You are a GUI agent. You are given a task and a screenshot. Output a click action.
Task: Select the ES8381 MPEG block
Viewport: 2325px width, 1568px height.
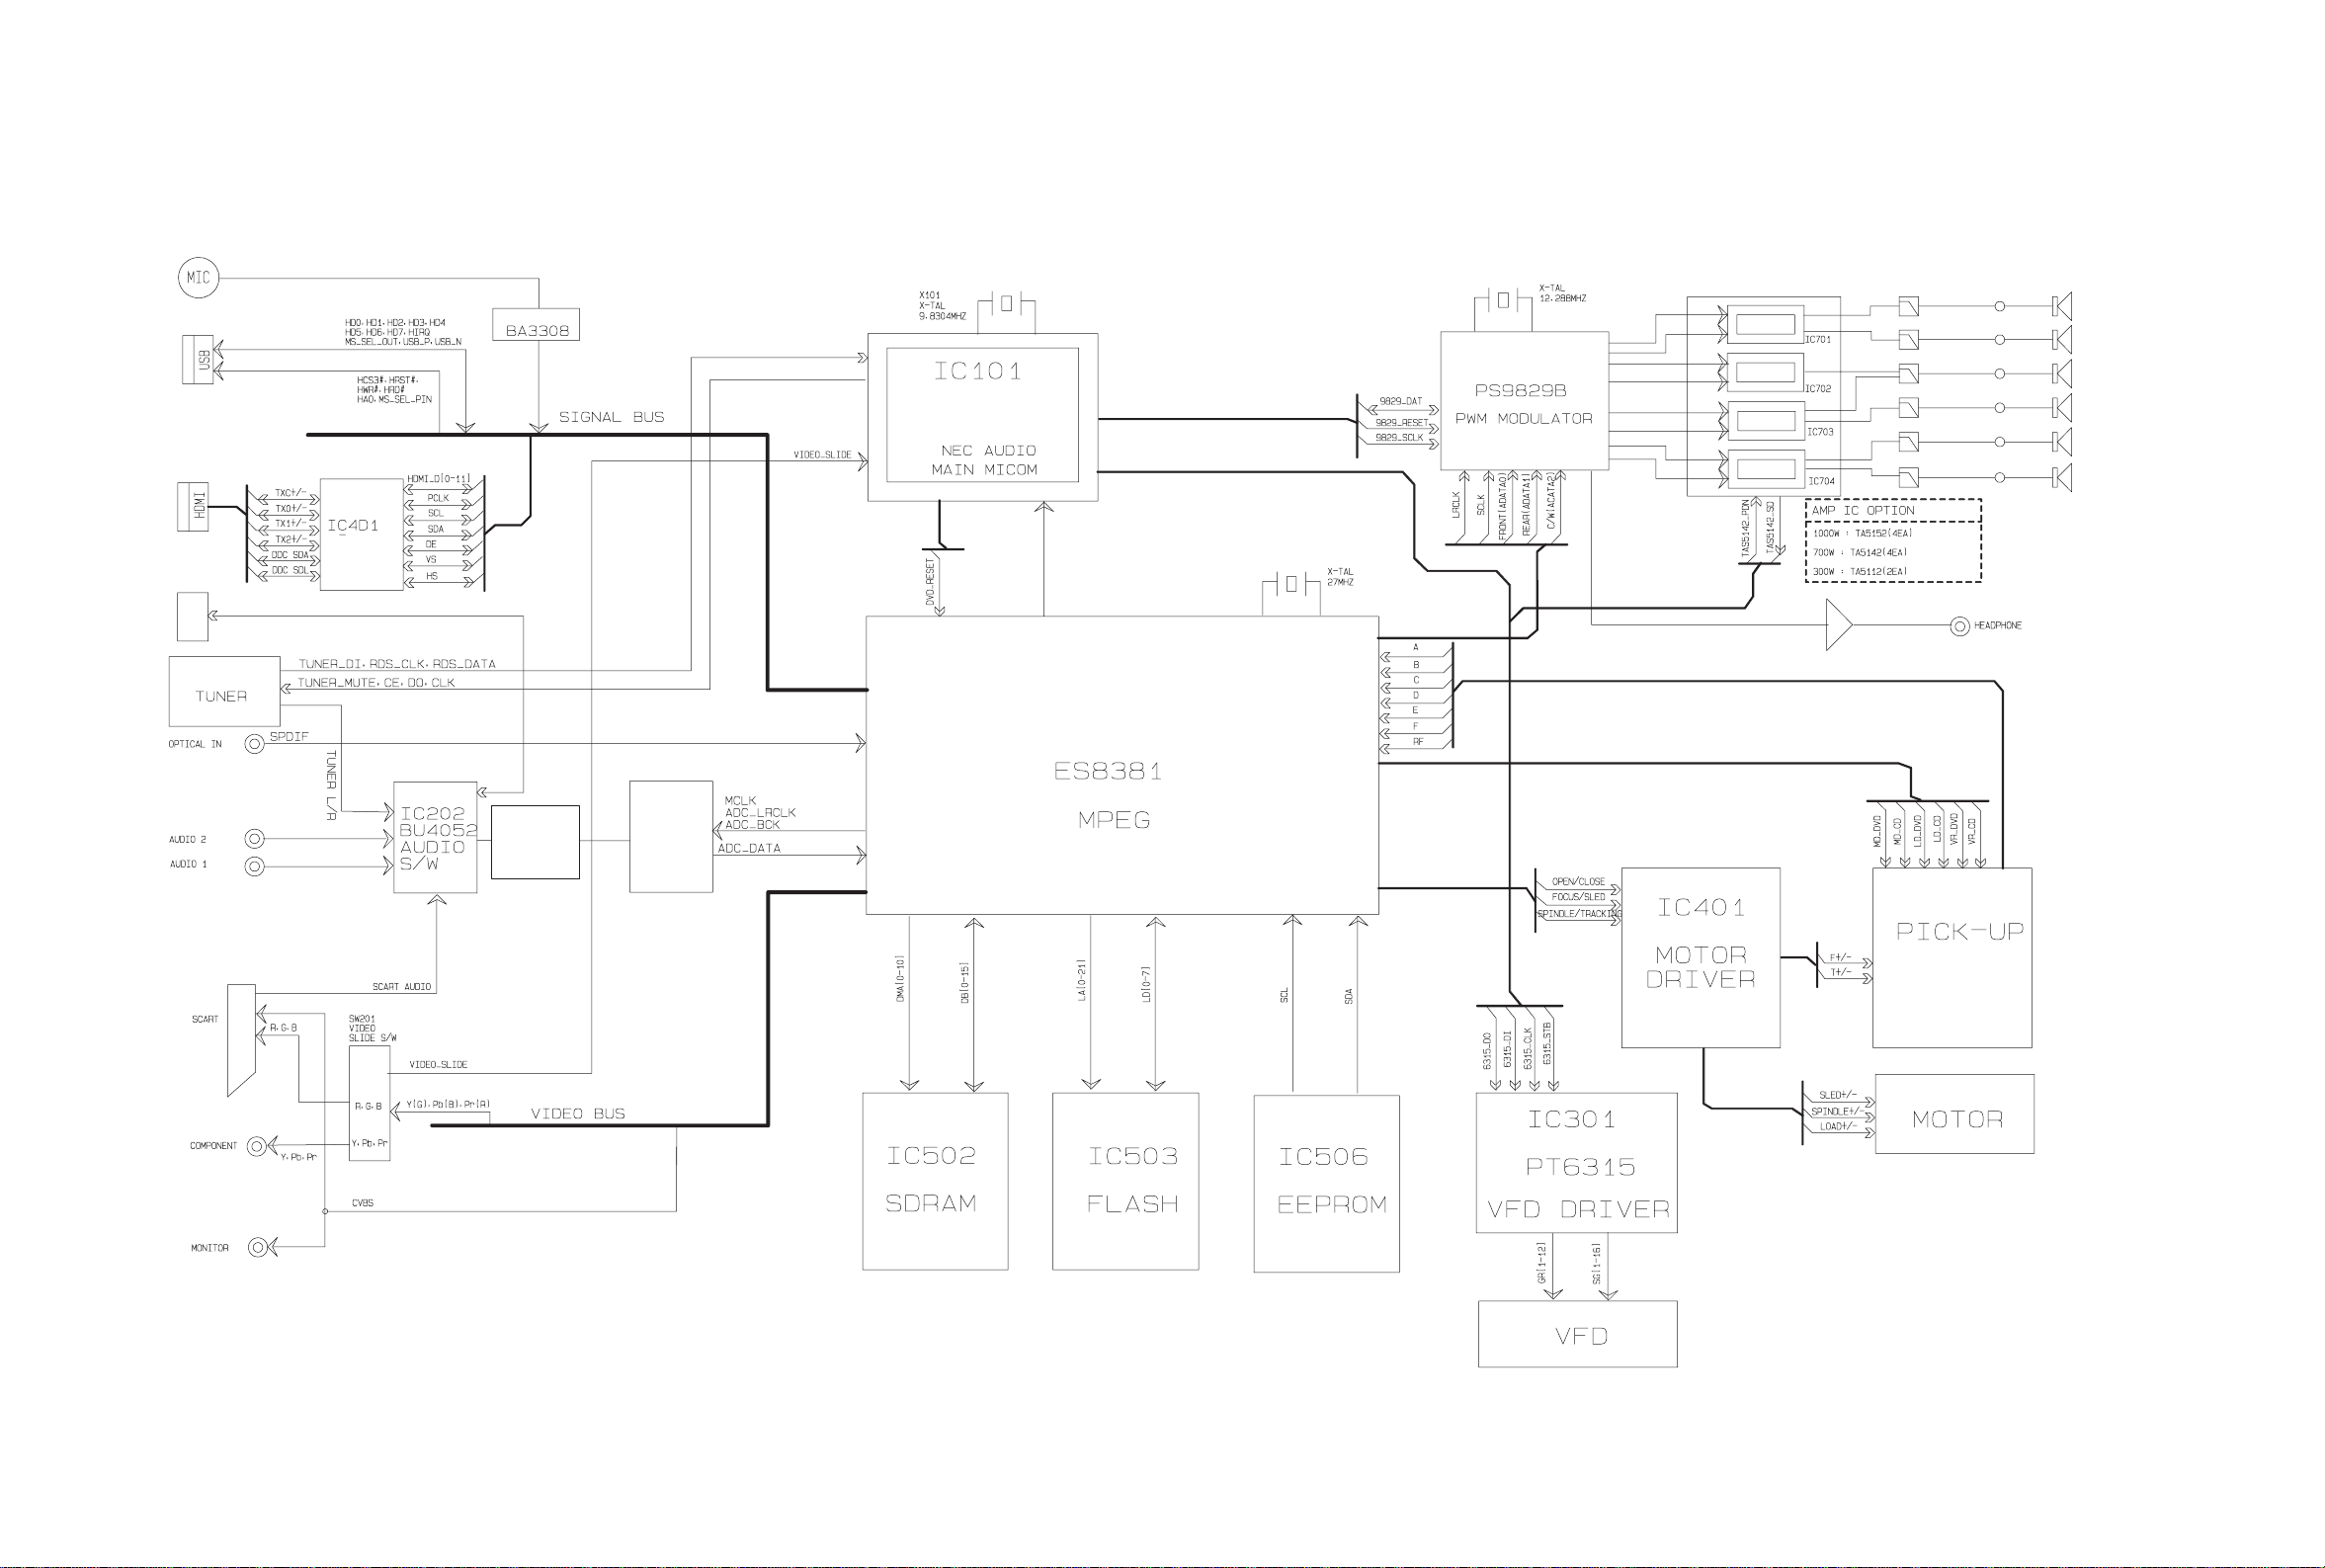pyautogui.click(x=1122, y=765)
